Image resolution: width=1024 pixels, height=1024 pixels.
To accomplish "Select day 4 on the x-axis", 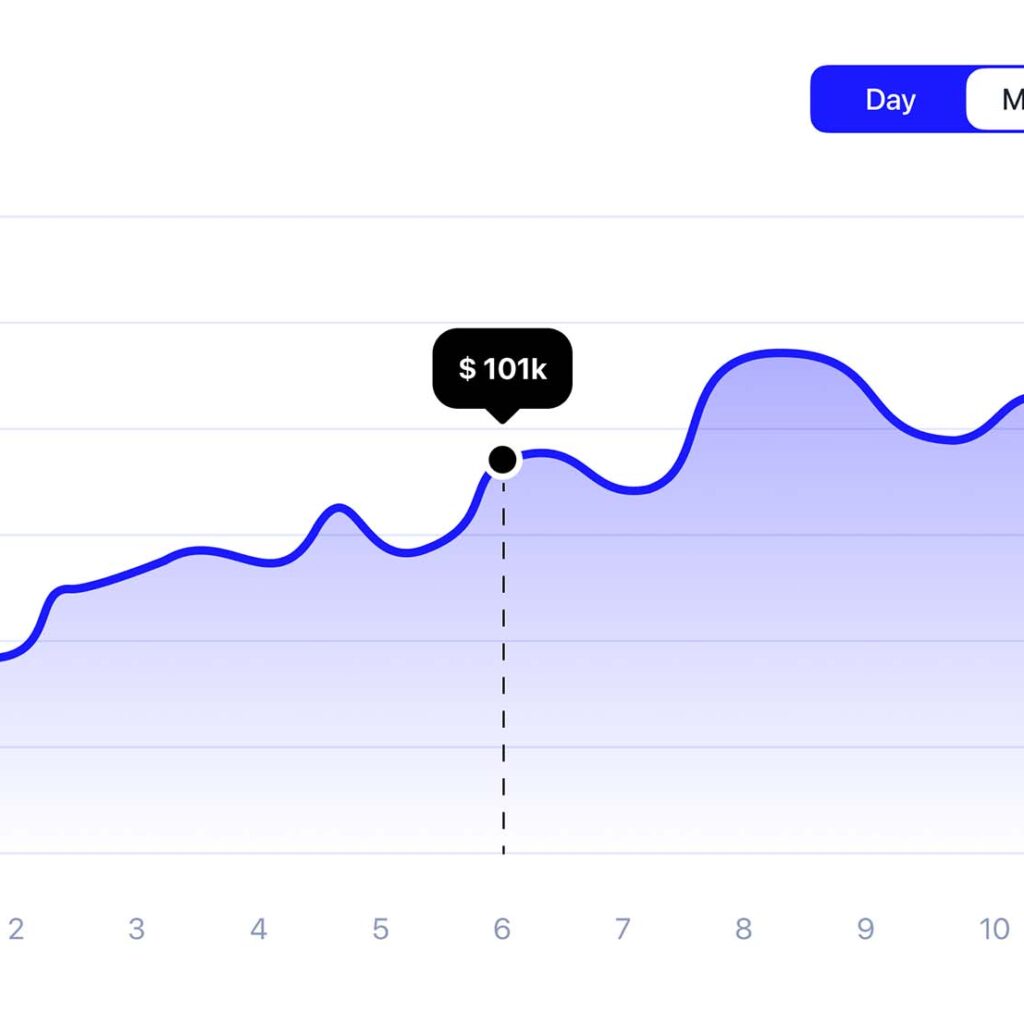I will [258, 930].
